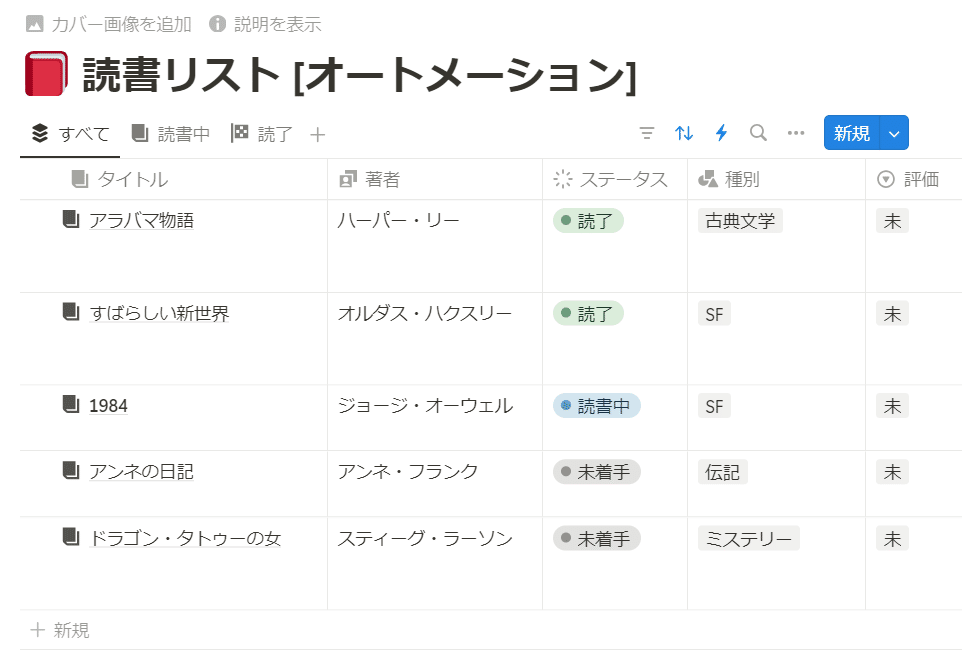Switch to the 読了 view tab

[261, 134]
